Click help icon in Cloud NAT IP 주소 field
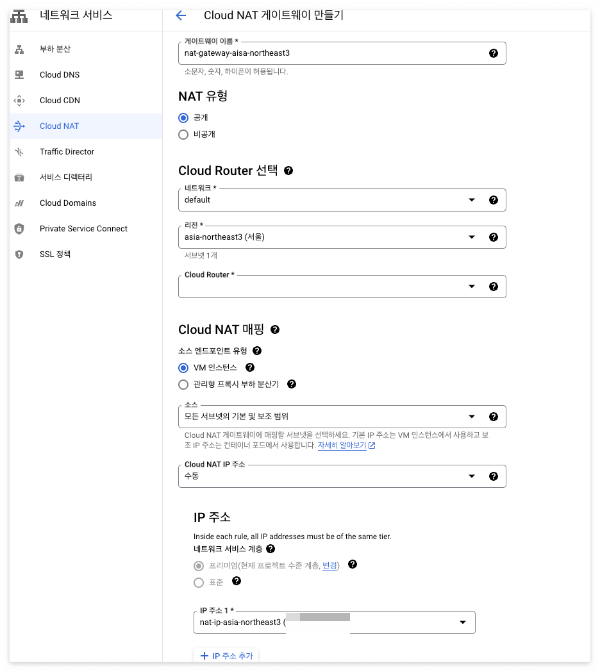 pyautogui.click(x=493, y=476)
